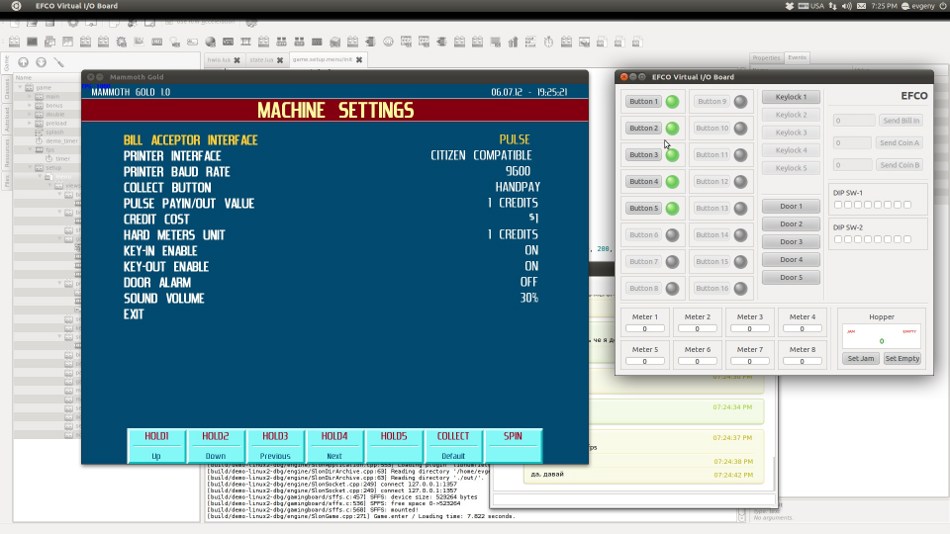
Task: Open the Dropbox tray icon
Action: 789,6
